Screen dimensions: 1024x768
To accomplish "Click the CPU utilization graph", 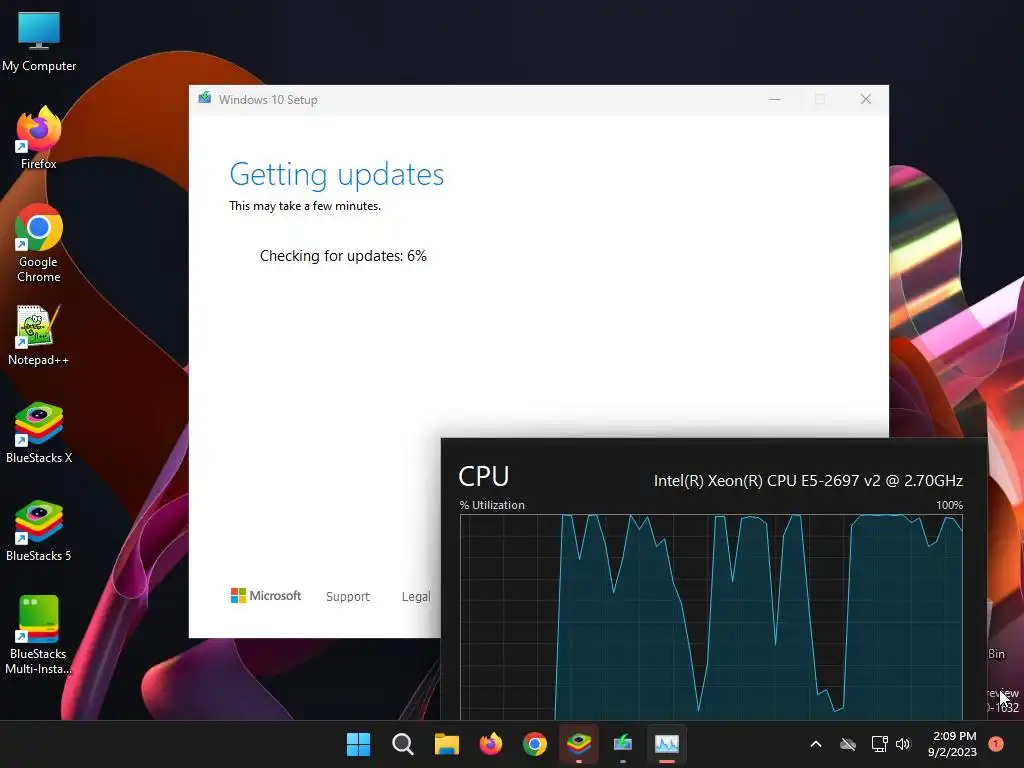I will tap(711, 616).
